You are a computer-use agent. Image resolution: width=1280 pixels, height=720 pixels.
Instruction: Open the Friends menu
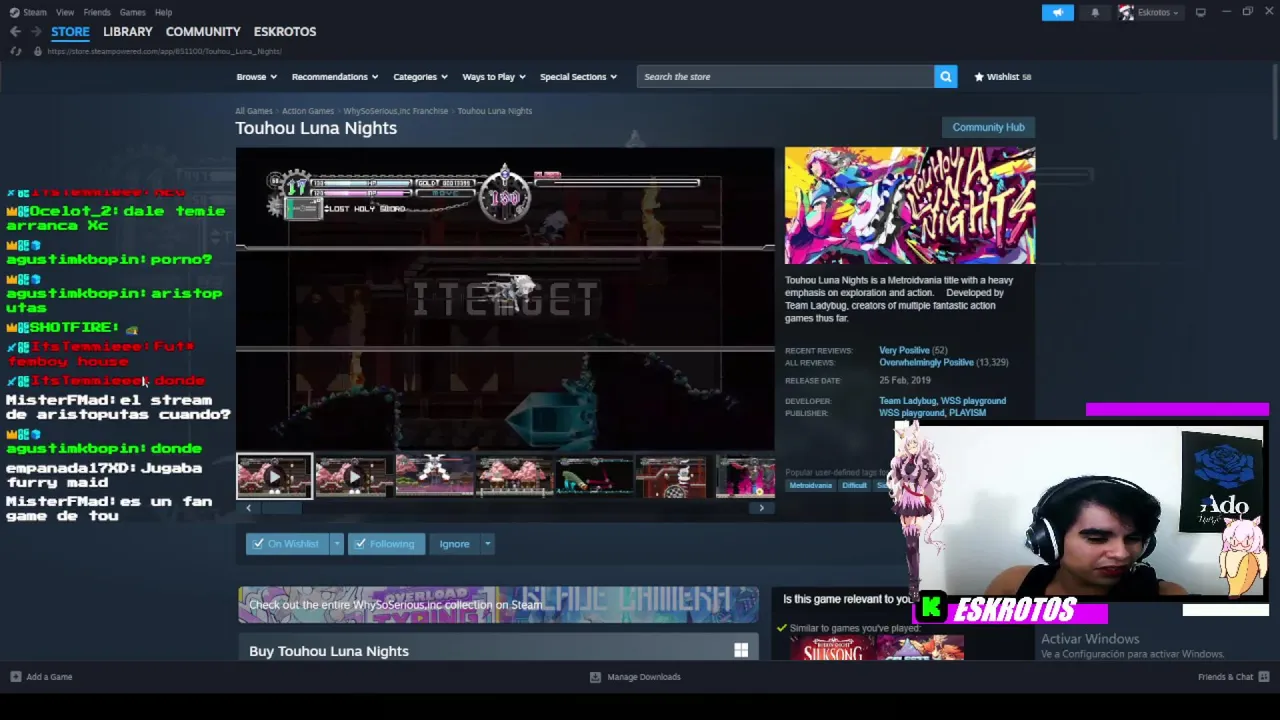pos(97,13)
